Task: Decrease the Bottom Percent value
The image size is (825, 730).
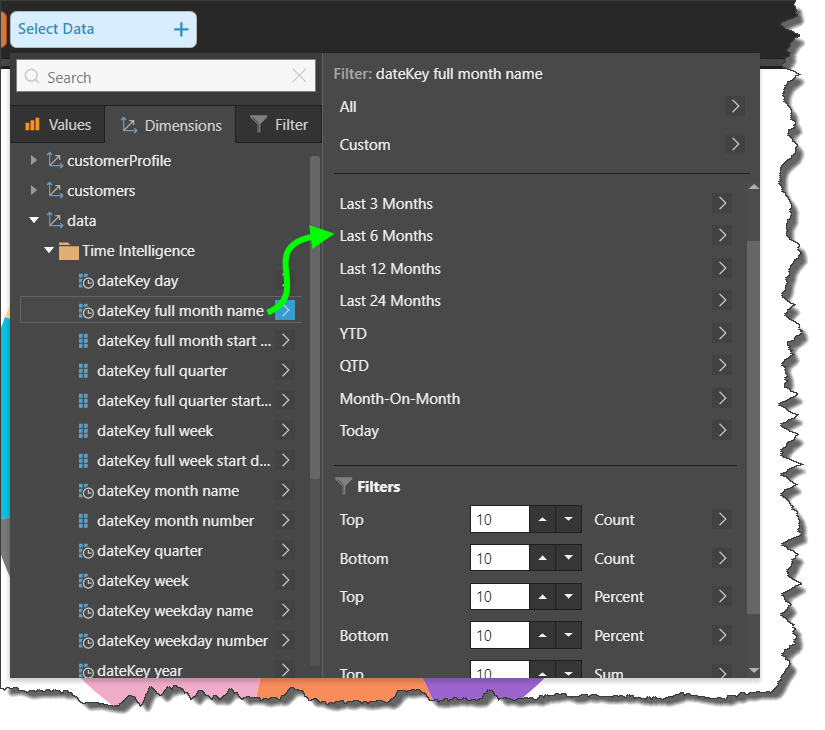Action: 568,635
